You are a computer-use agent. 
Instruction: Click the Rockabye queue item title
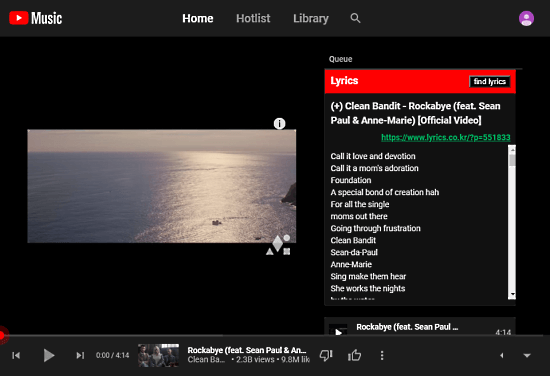pyautogui.click(x=407, y=327)
